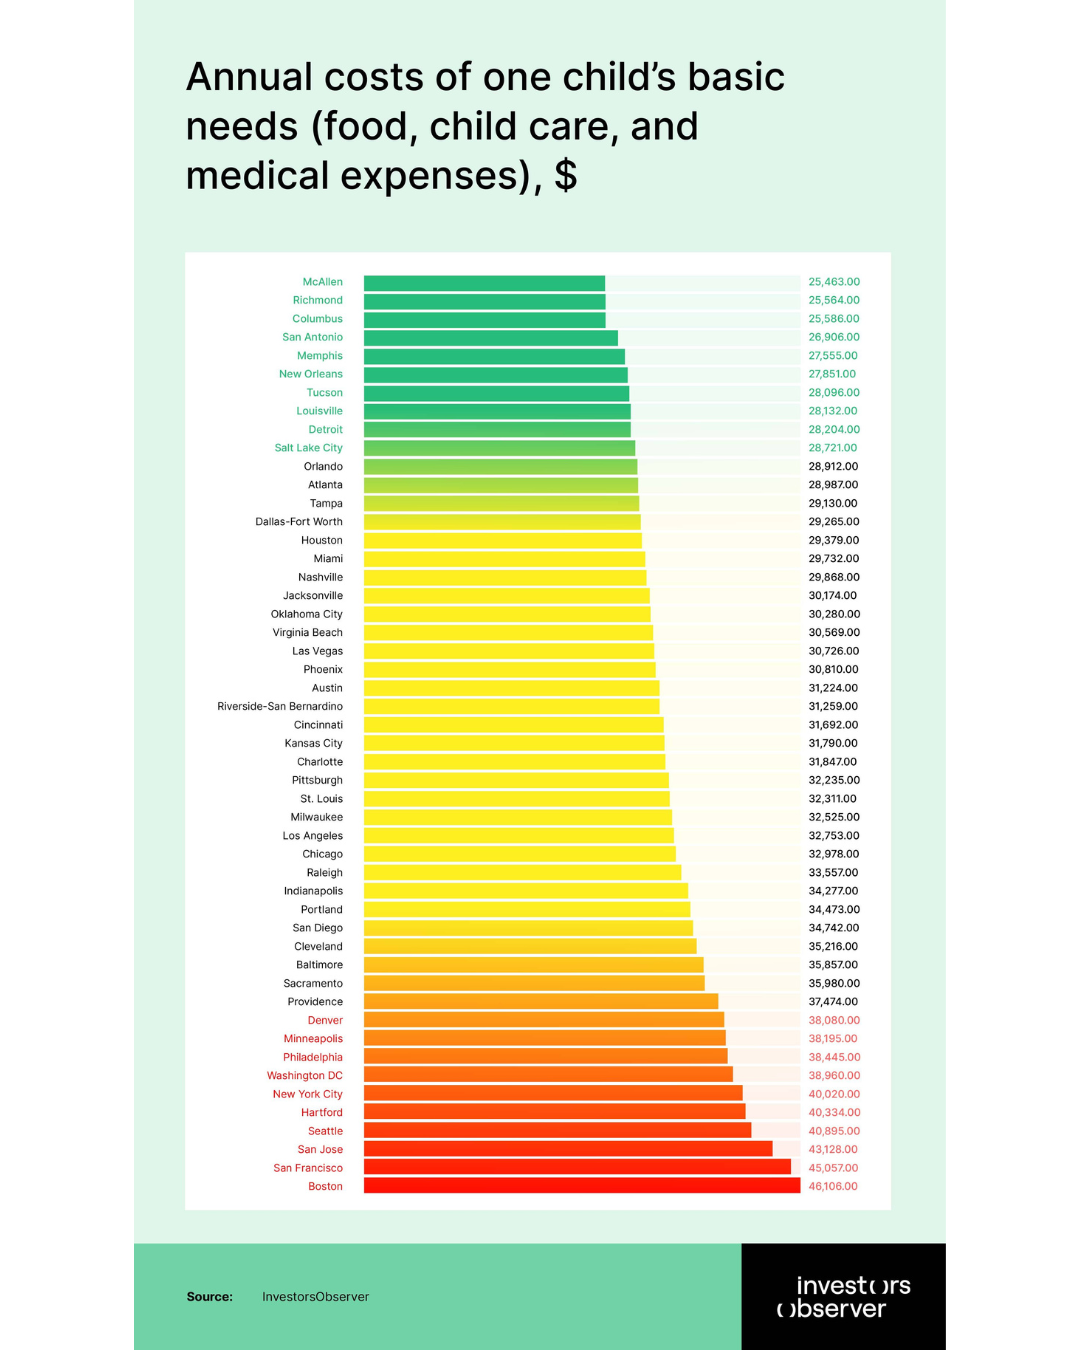Select the yellow Houston bar
Screen dimensions: 1080x1350
(502, 541)
